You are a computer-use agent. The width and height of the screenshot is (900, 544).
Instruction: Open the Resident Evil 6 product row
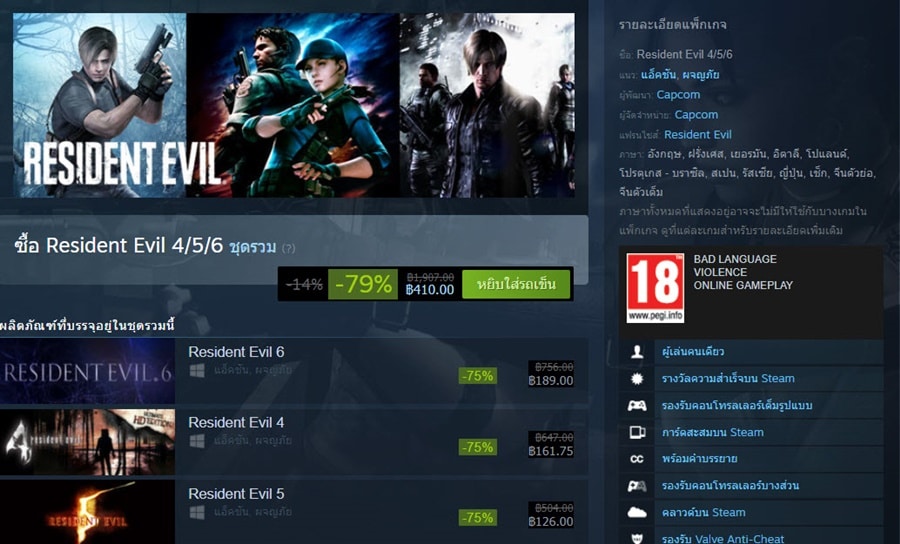(x=294, y=371)
